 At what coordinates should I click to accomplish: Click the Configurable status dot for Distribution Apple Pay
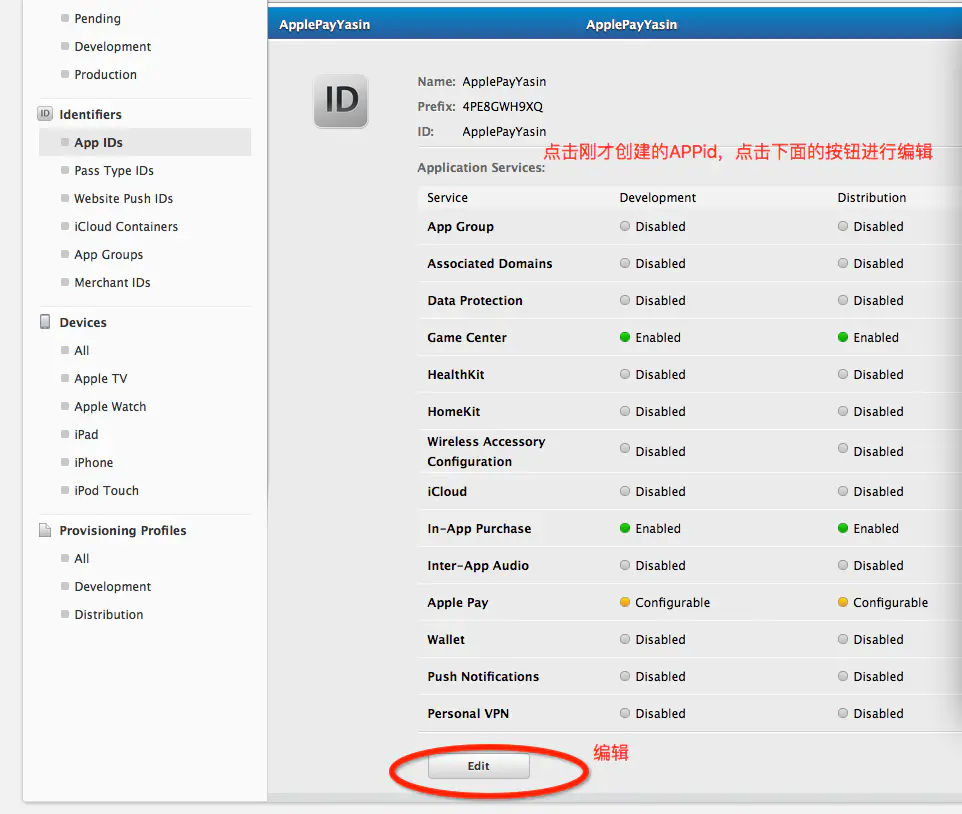[841, 602]
